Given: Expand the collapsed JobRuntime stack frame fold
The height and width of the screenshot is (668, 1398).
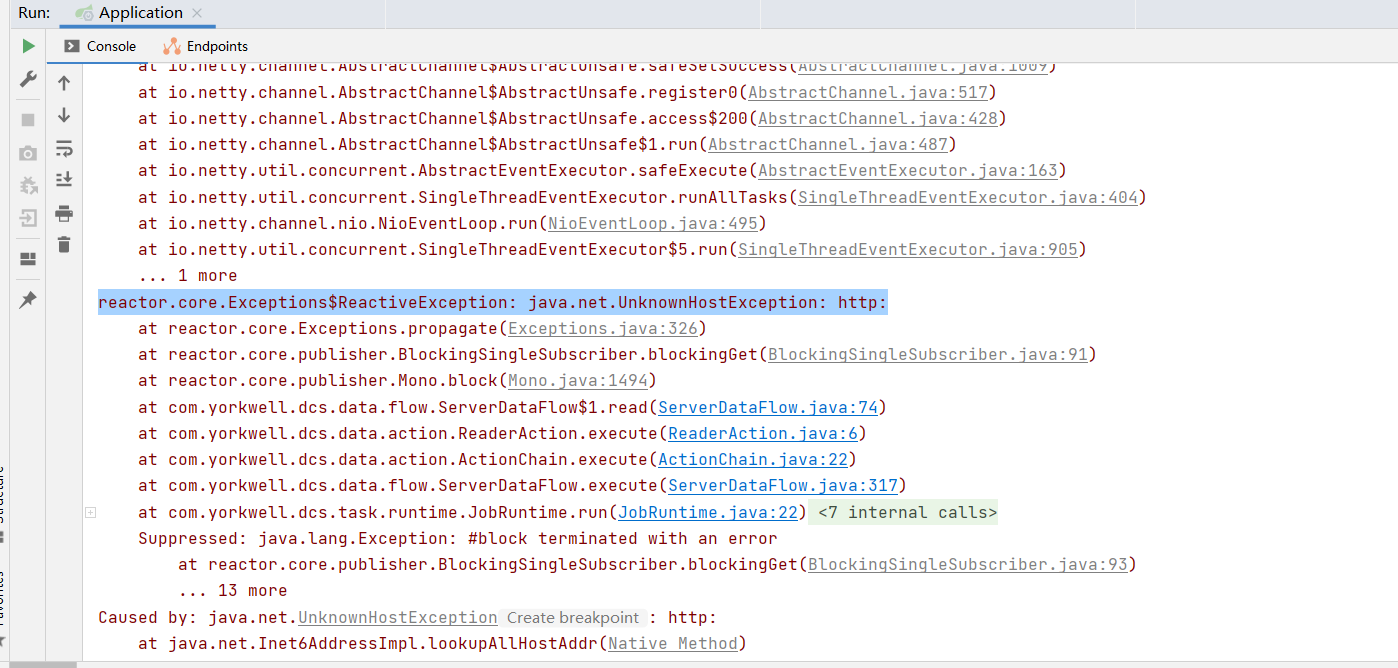Looking at the screenshot, I should 90,512.
